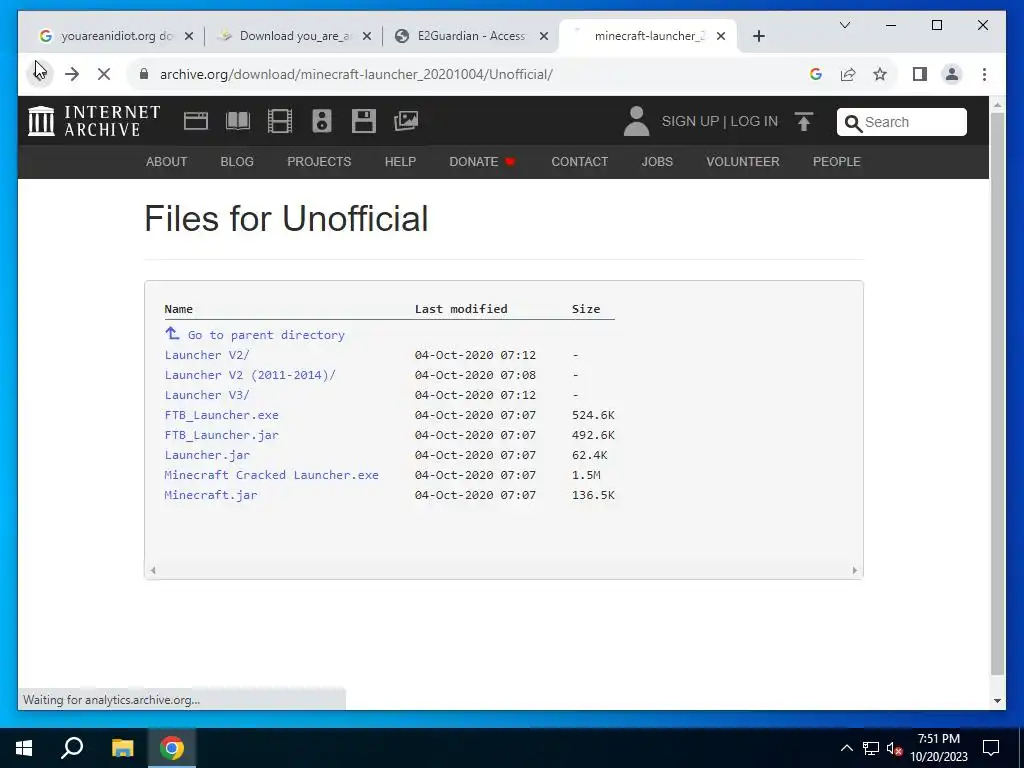1024x768 pixels.
Task: Click the user avatar icon beside Sign Up
Action: pos(636,121)
